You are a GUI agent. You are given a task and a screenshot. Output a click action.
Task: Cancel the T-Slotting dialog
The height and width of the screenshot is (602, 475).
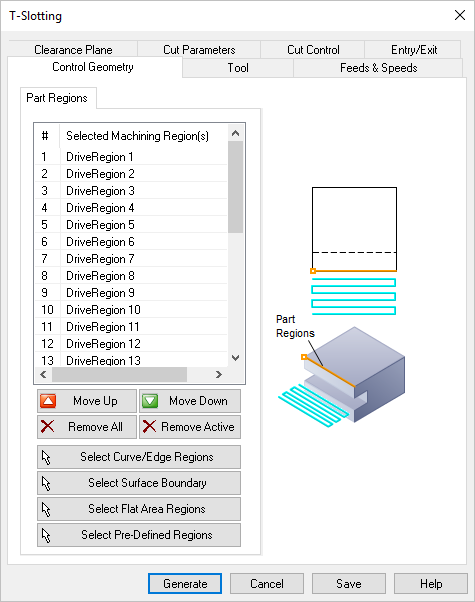tap(267, 584)
